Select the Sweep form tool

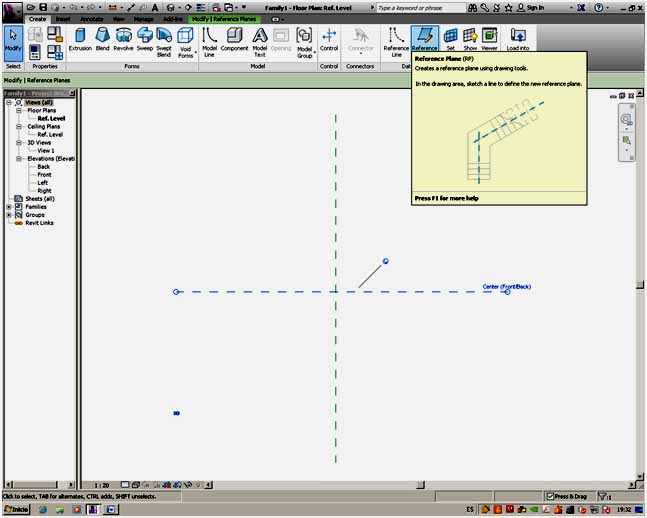(x=143, y=39)
